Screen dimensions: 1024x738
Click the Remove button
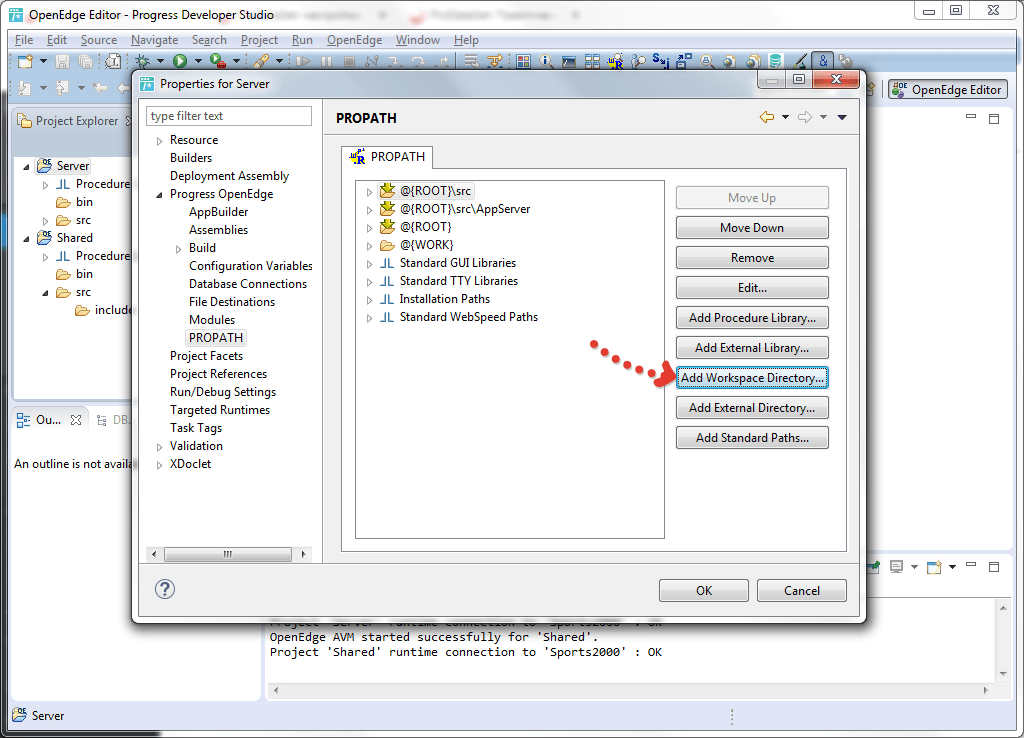[752, 257]
